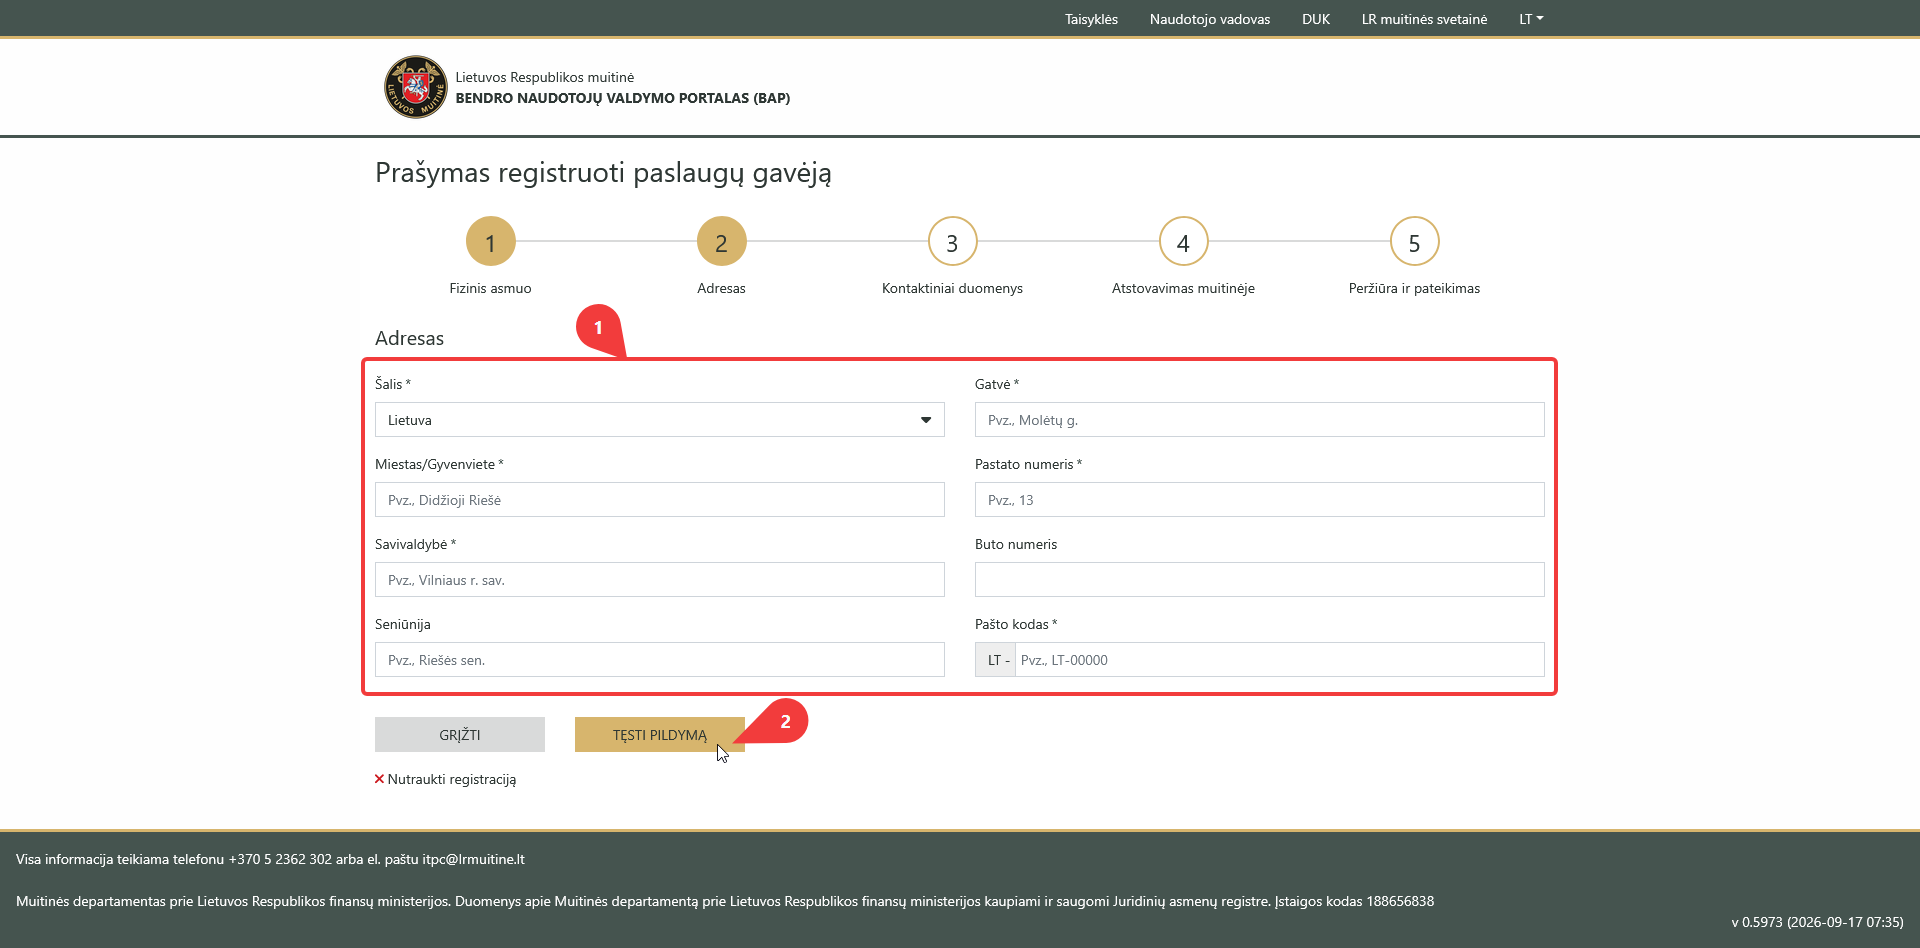Screen dimensions: 1920x948
Task: Click the Pastato numeris input field
Action: click(x=1260, y=500)
